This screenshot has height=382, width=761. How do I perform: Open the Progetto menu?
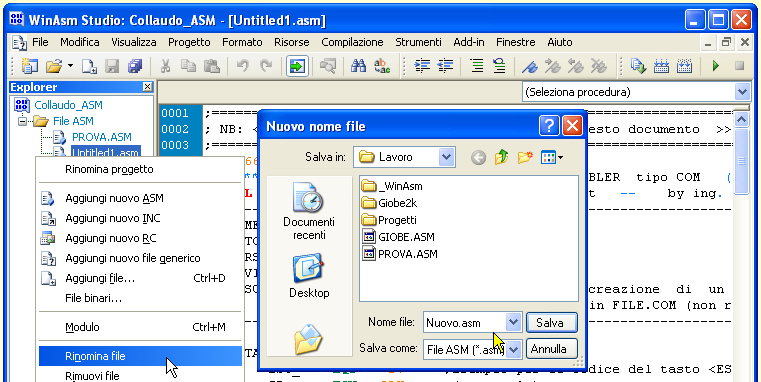tap(189, 42)
